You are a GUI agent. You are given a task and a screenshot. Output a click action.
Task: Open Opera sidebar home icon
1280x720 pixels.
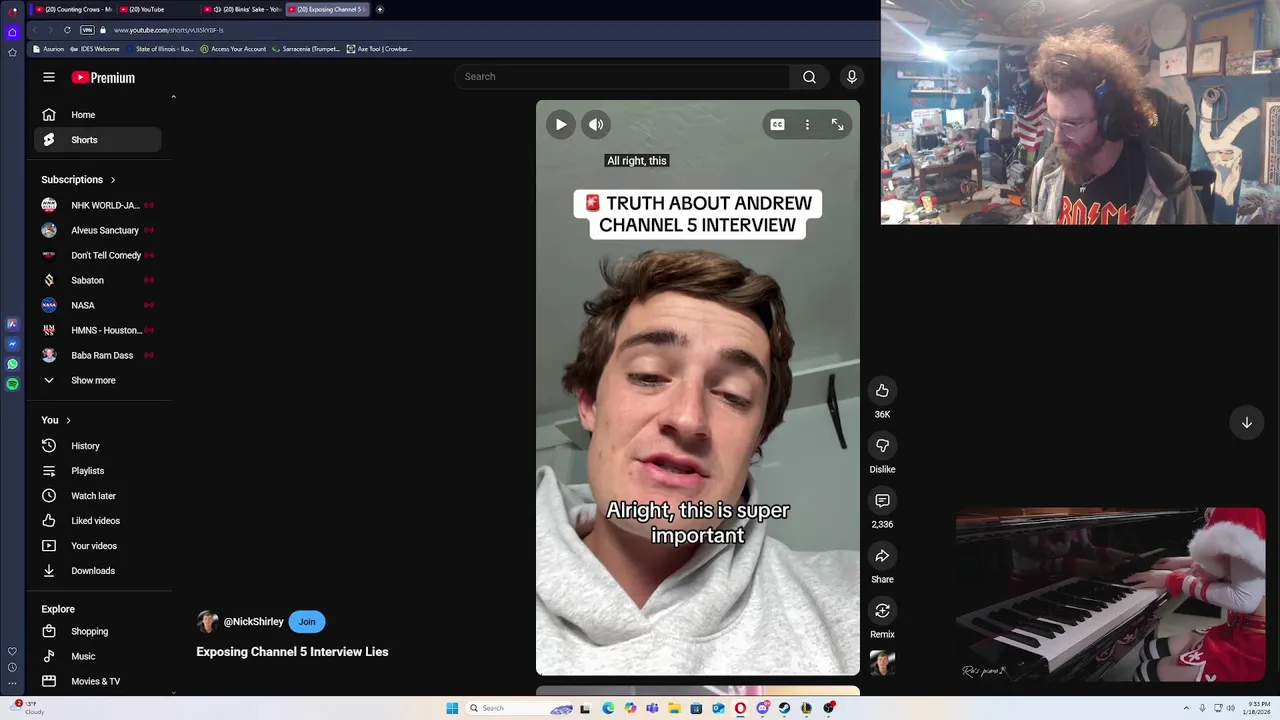pyautogui.click(x=12, y=32)
